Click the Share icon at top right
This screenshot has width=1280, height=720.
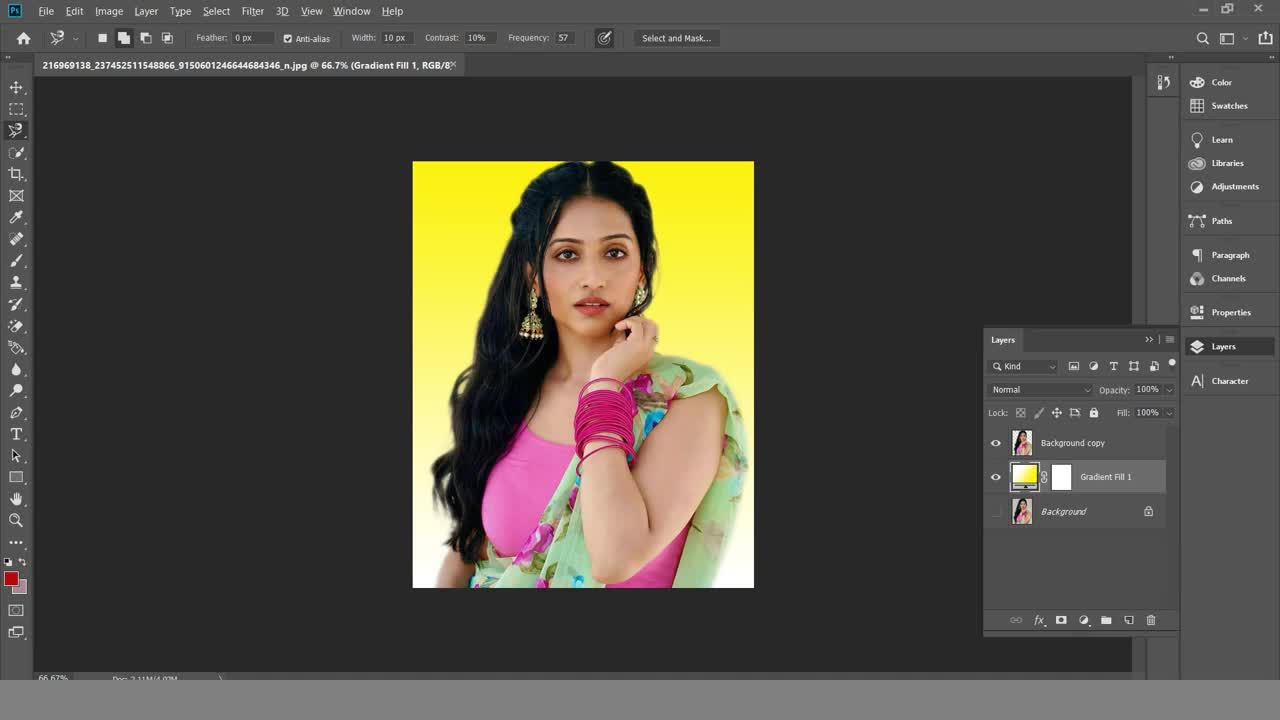tap(1265, 38)
